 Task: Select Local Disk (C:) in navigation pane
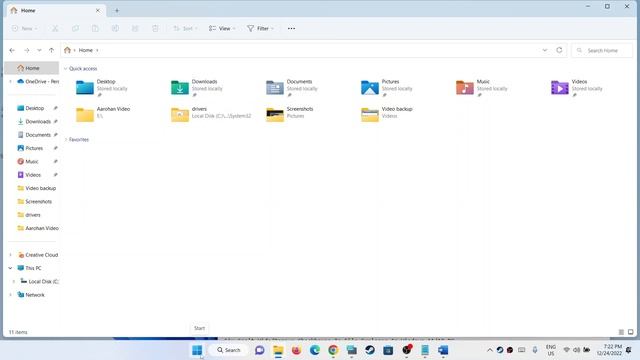coord(39,282)
